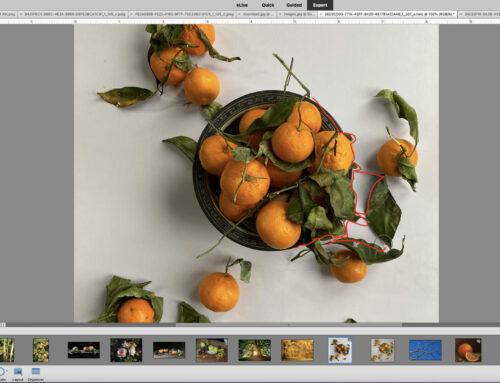Select the unhighlighted oranges on white thumbnail

(x=383, y=350)
